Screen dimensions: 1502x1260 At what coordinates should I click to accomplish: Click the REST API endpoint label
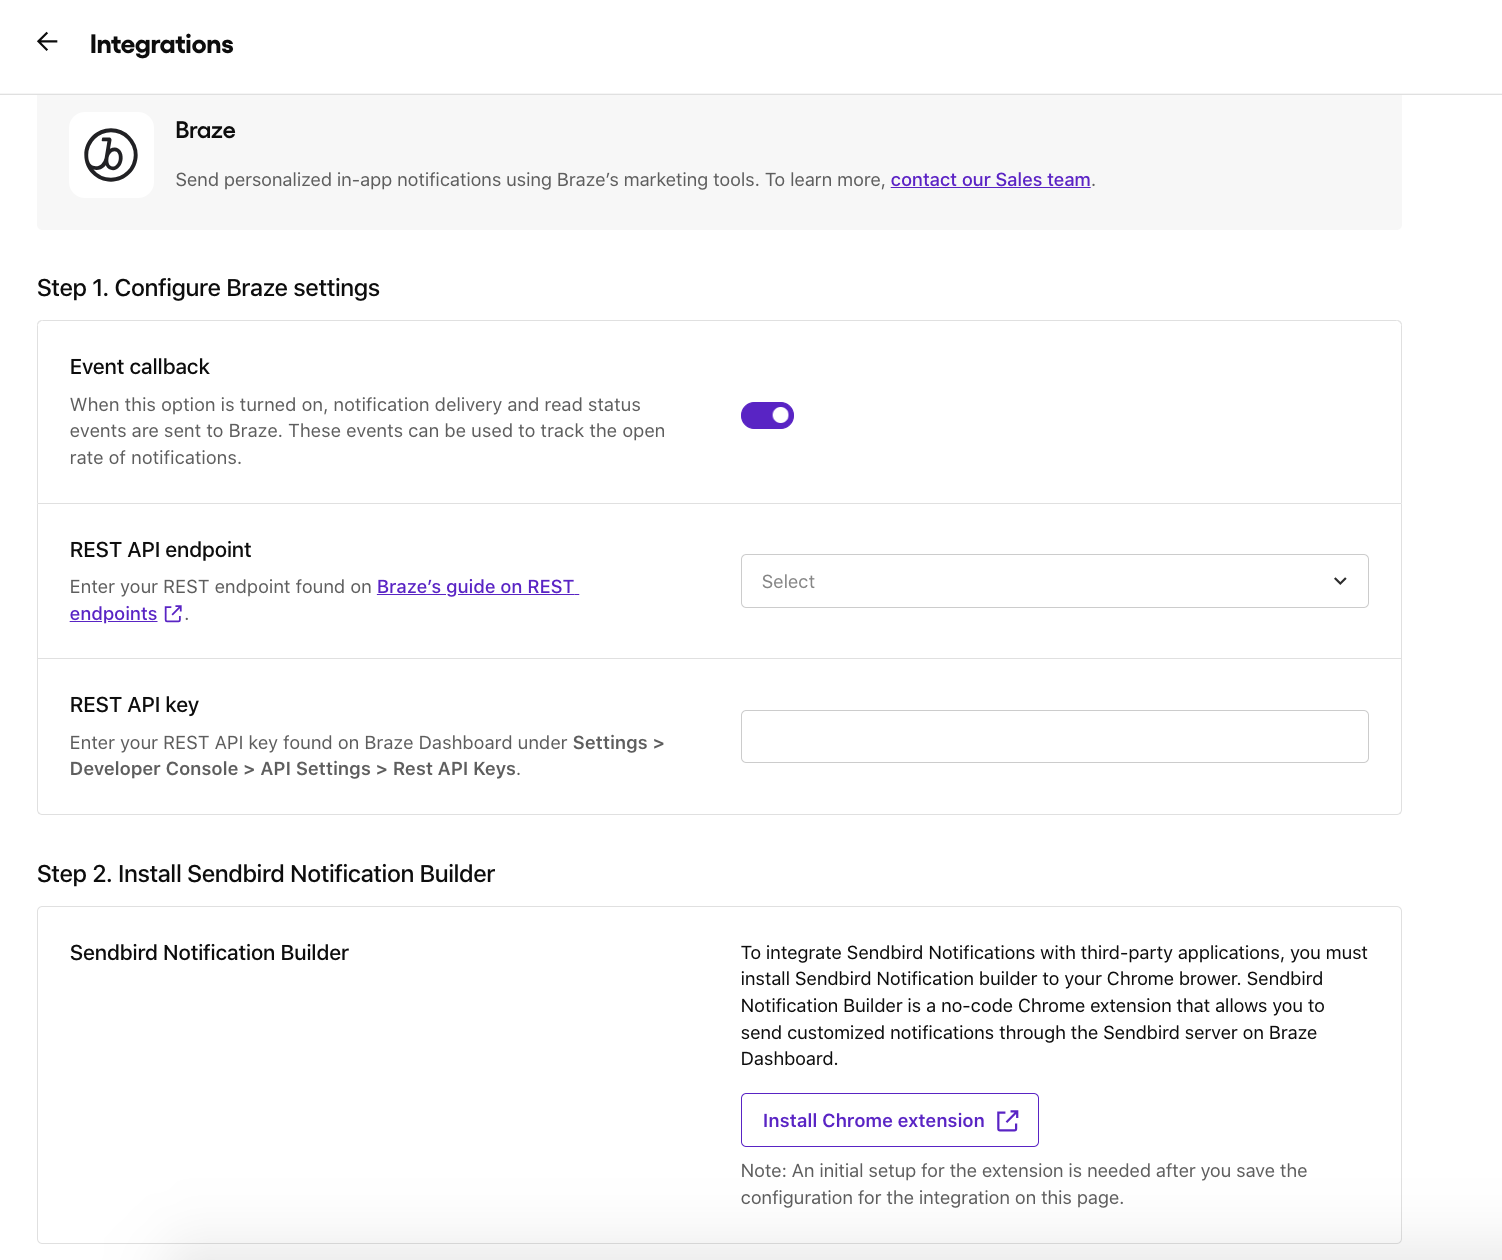click(160, 550)
